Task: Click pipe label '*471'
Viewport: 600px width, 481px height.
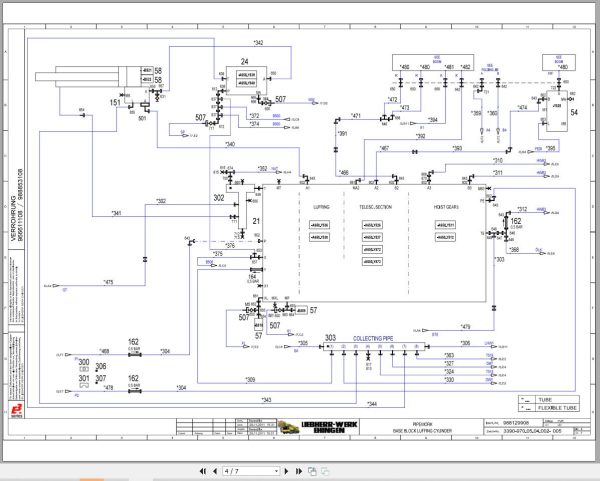Action: (x=355, y=116)
